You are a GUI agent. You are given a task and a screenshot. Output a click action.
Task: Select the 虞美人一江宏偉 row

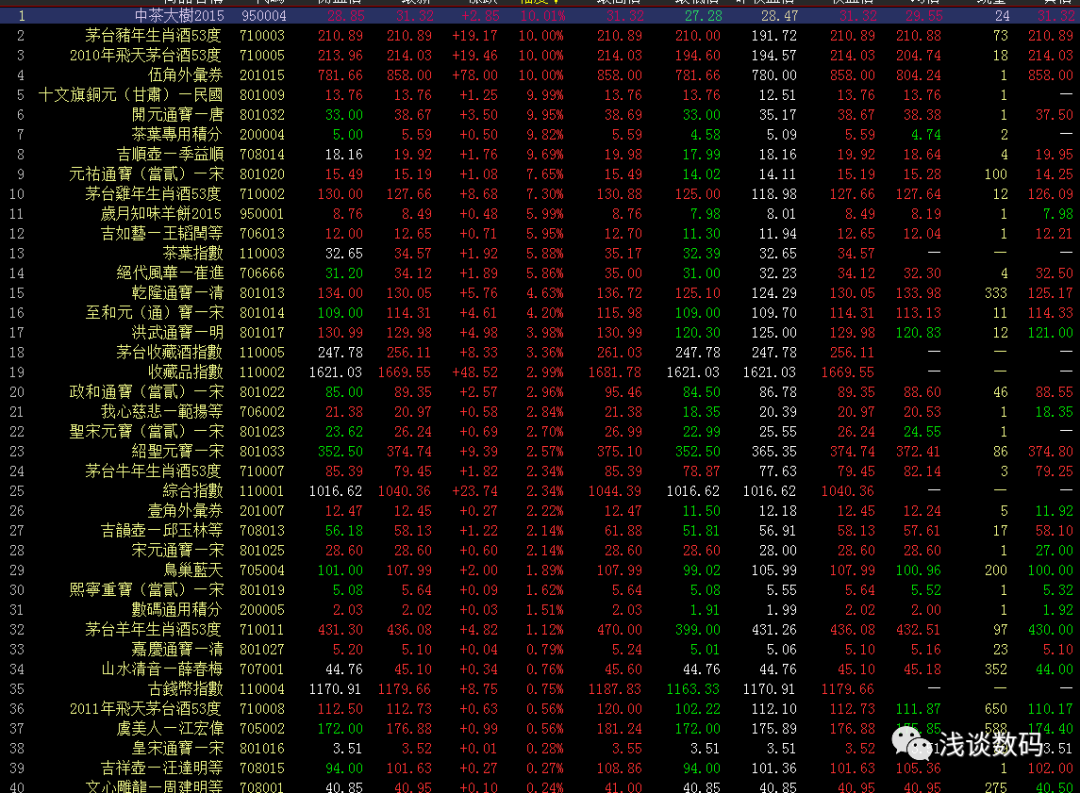[170, 729]
